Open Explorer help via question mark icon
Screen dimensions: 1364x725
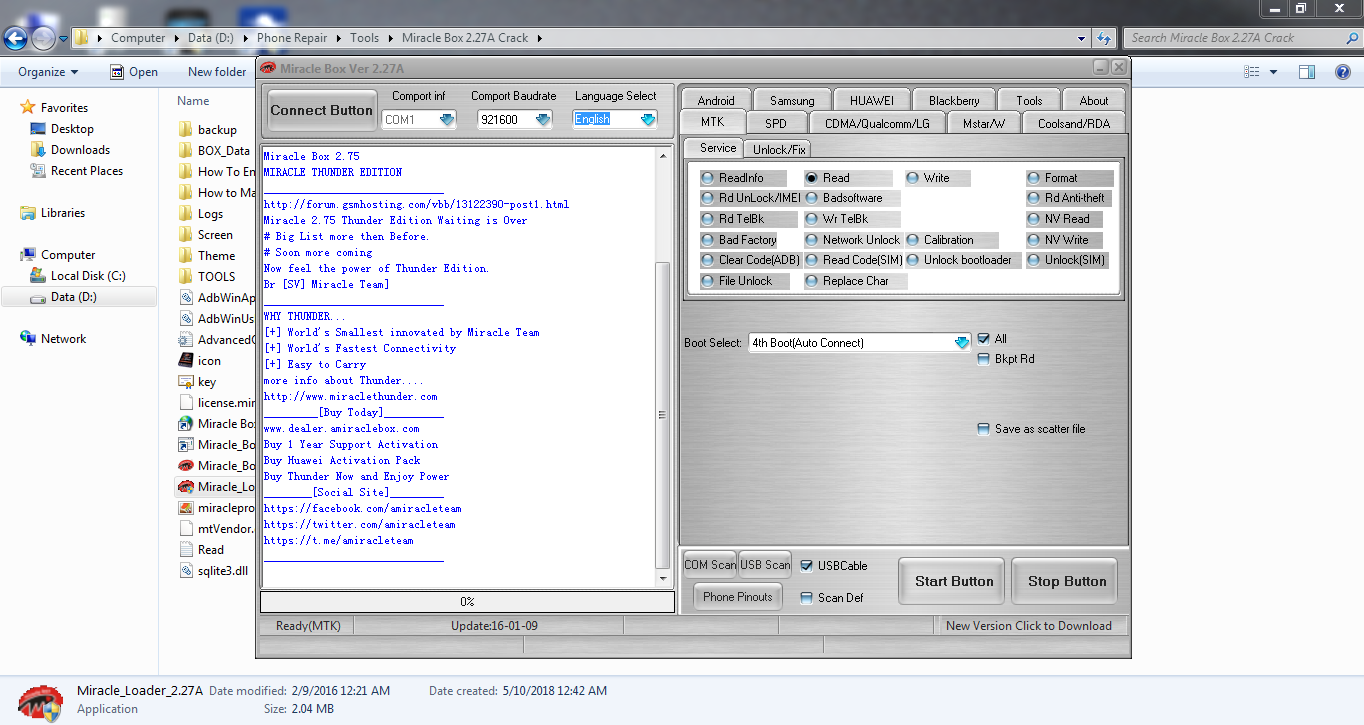pyautogui.click(x=1343, y=72)
